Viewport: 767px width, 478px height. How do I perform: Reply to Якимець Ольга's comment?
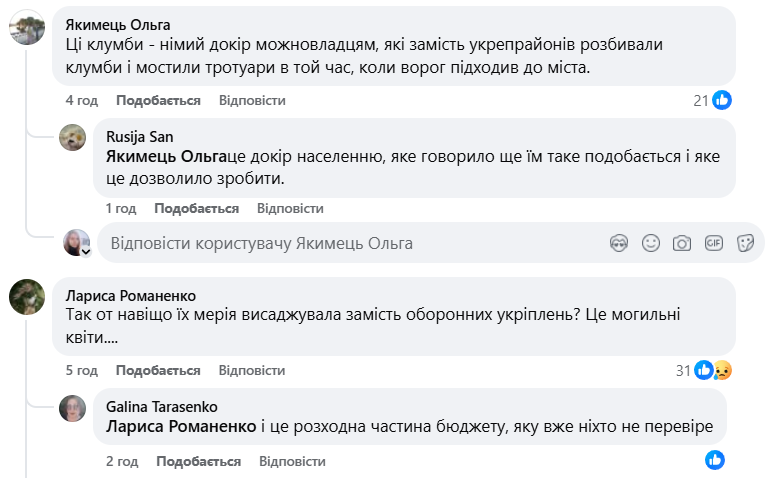pos(252,100)
